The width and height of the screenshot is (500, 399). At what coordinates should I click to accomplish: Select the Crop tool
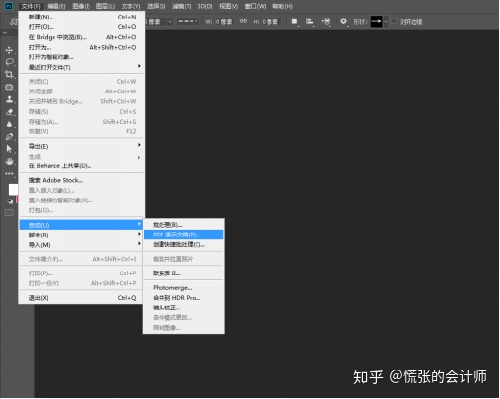coord(9,74)
